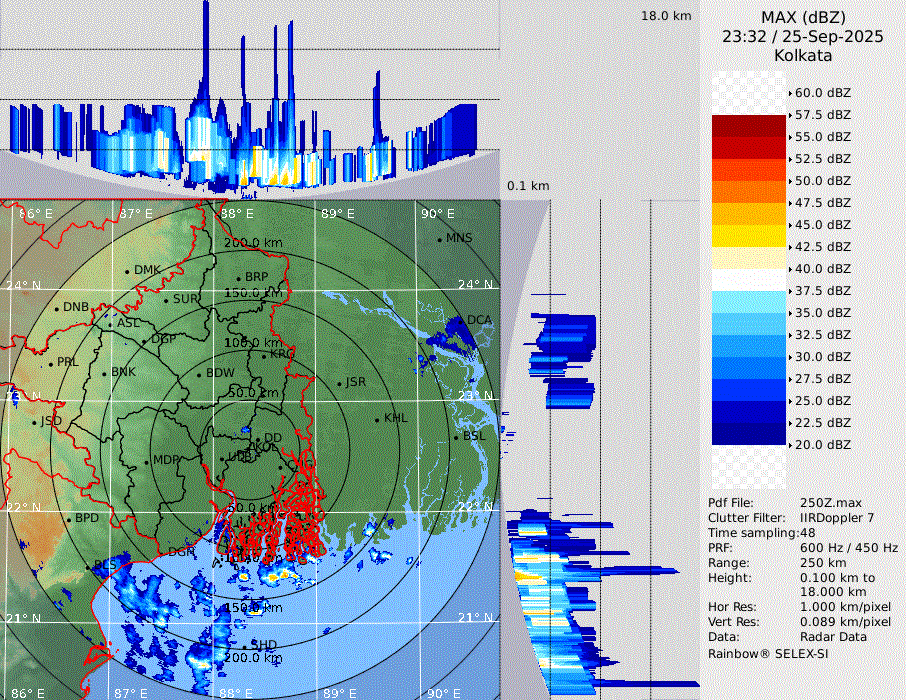Select the BDW station marker
The height and width of the screenshot is (700, 906).
coord(199,375)
